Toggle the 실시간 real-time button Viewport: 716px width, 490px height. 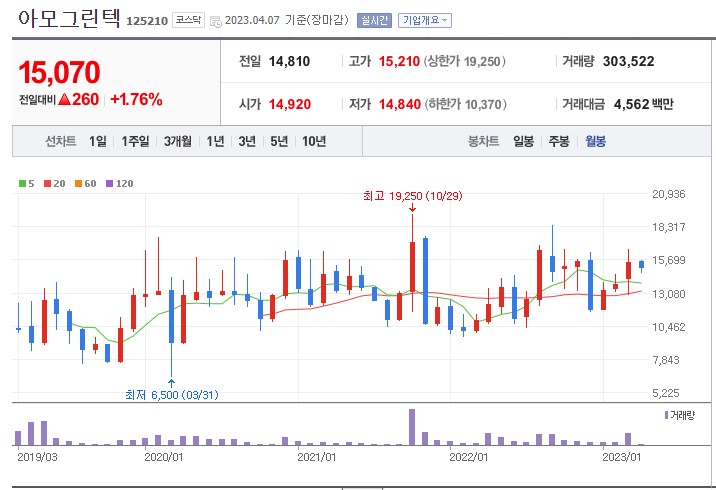click(374, 21)
